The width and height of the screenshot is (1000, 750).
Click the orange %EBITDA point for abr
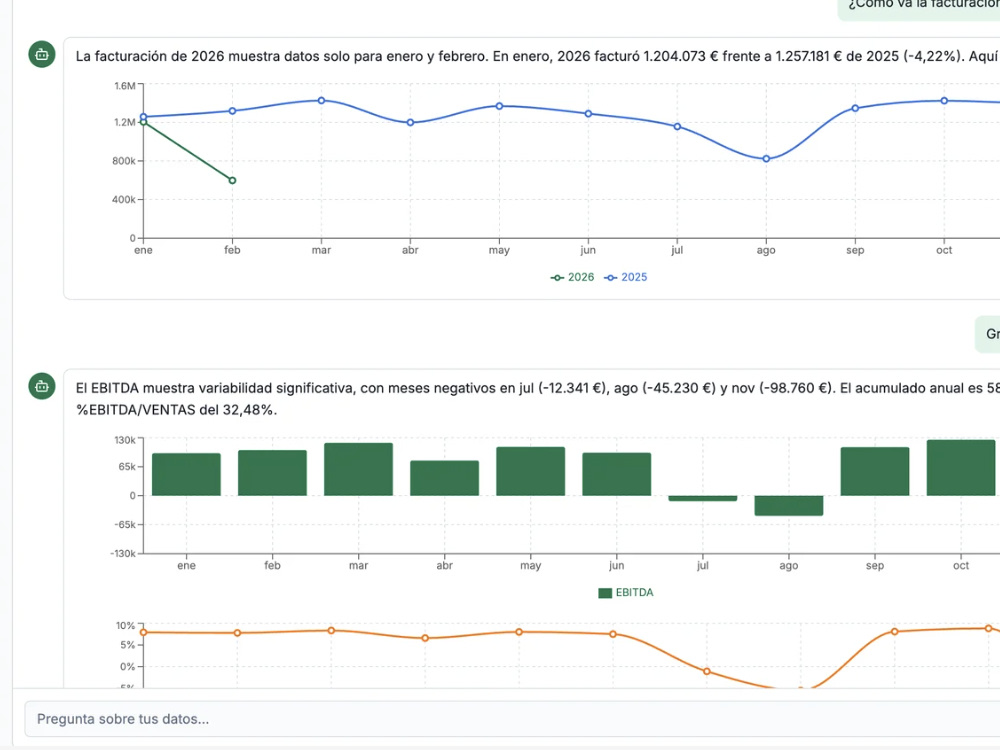point(425,638)
